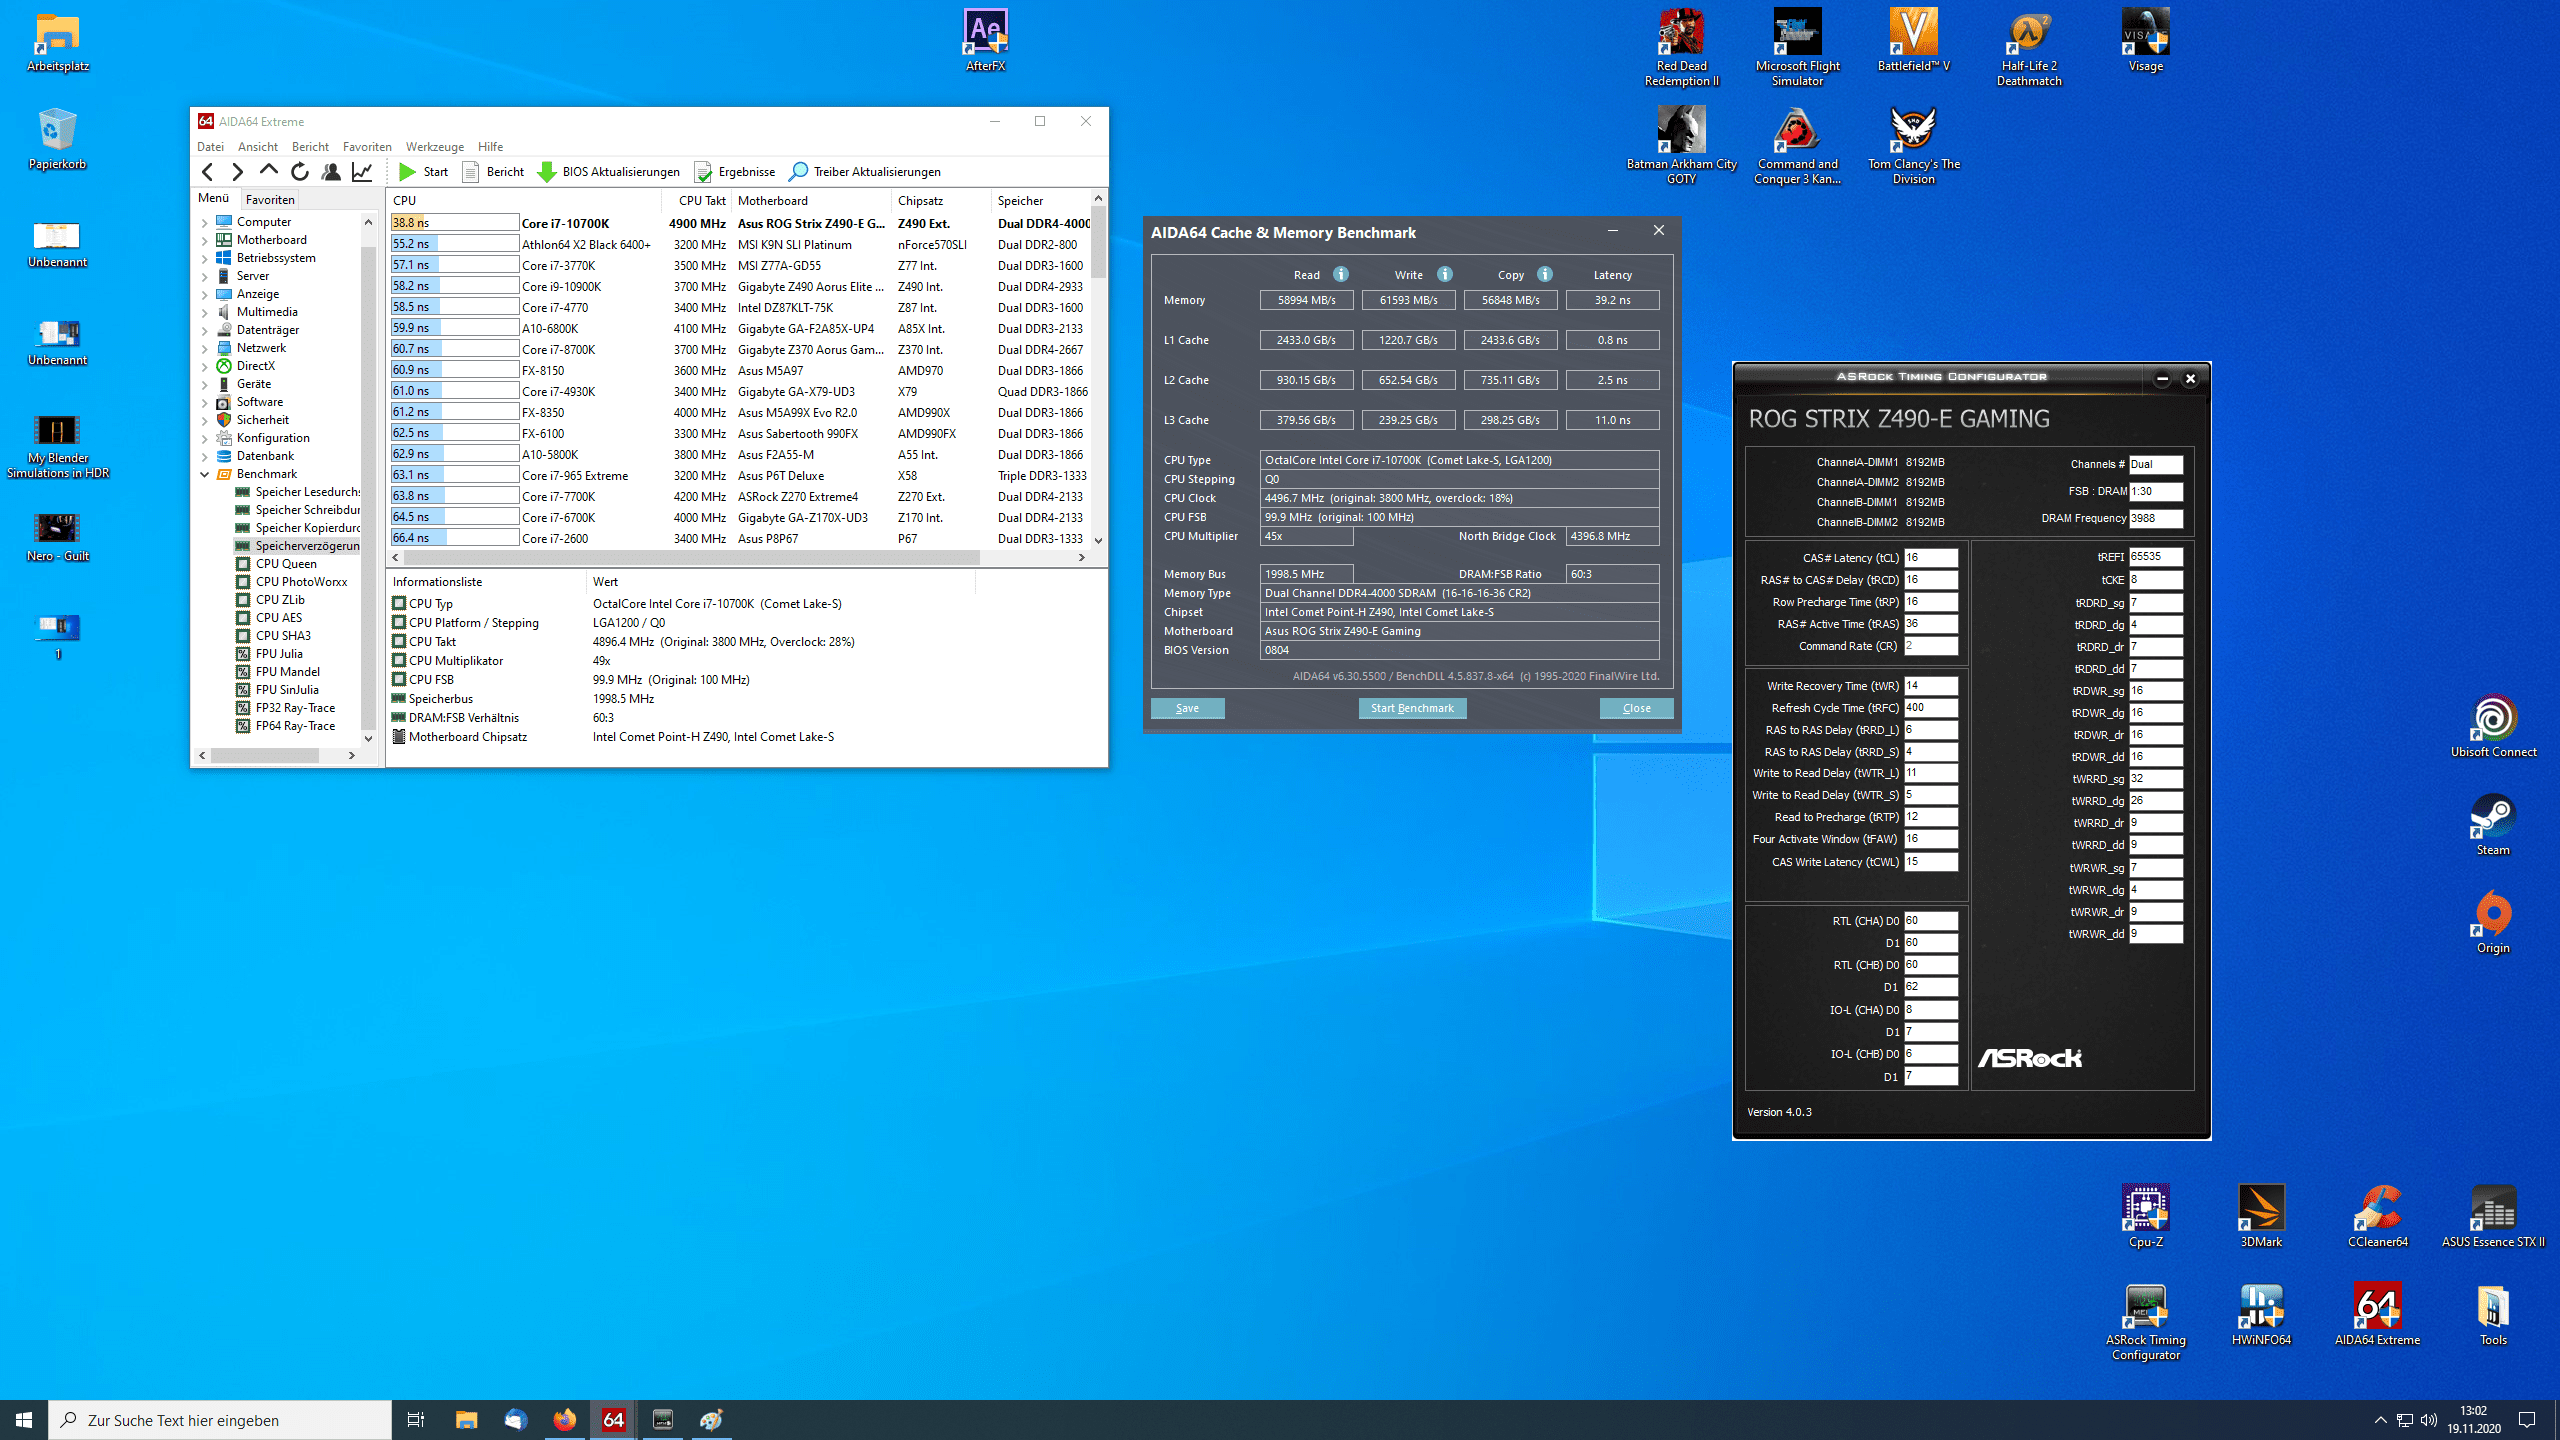This screenshot has height=1440, width=2560.
Task: Click the CAS# Latency (tCL) field
Action: (1930, 558)
